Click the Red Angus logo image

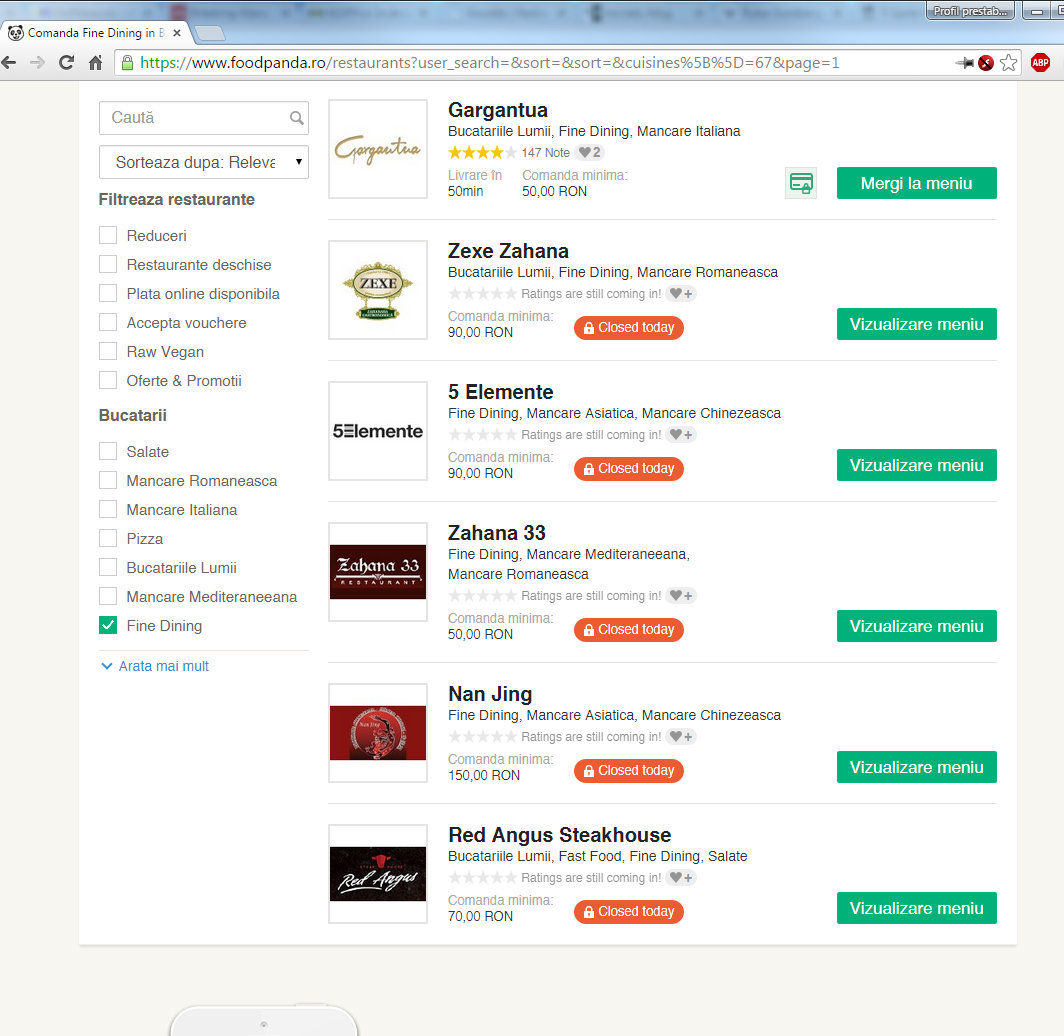coord(378,875)
